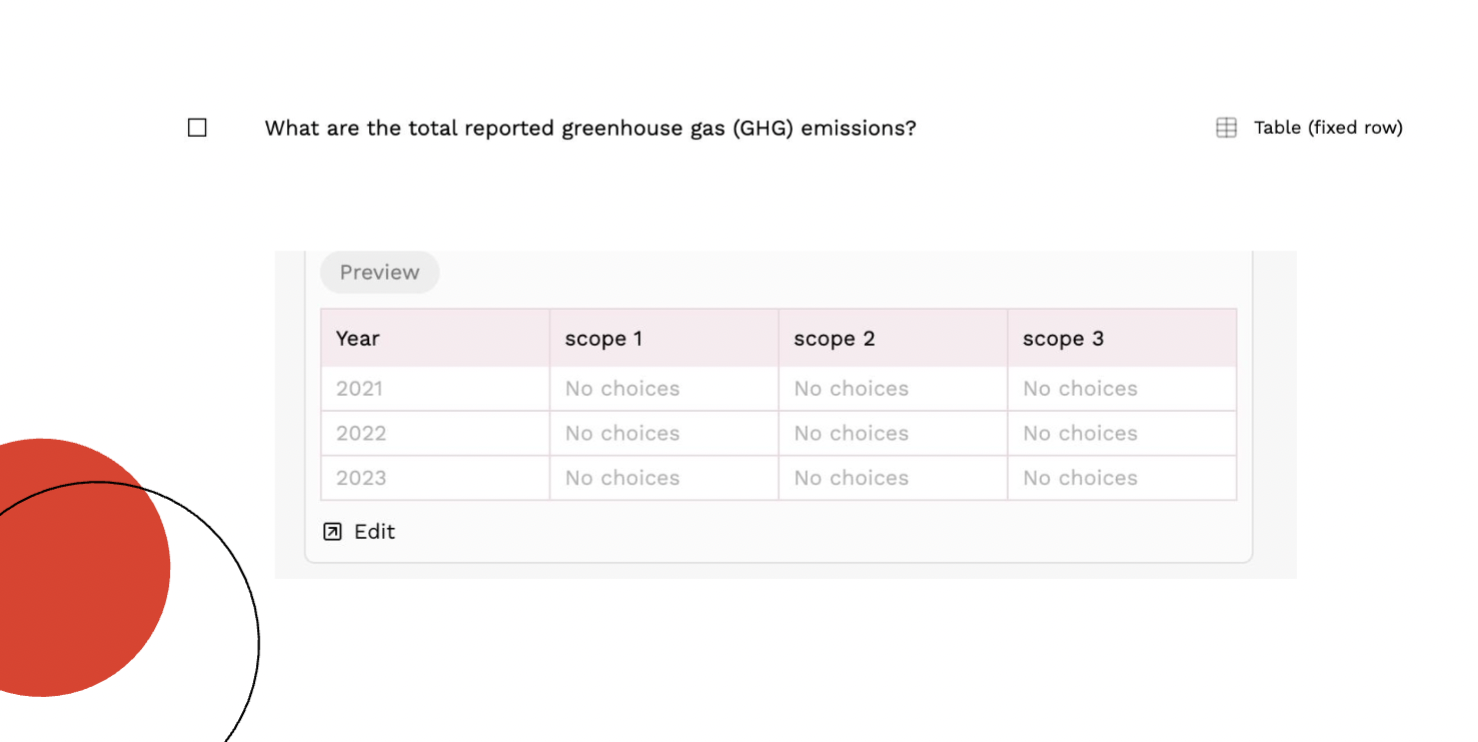Image resolution: width=1478 pixels, height=742 pixels.
Task: Open the scope 2 choices for 2022
Action: coord(851,433)
